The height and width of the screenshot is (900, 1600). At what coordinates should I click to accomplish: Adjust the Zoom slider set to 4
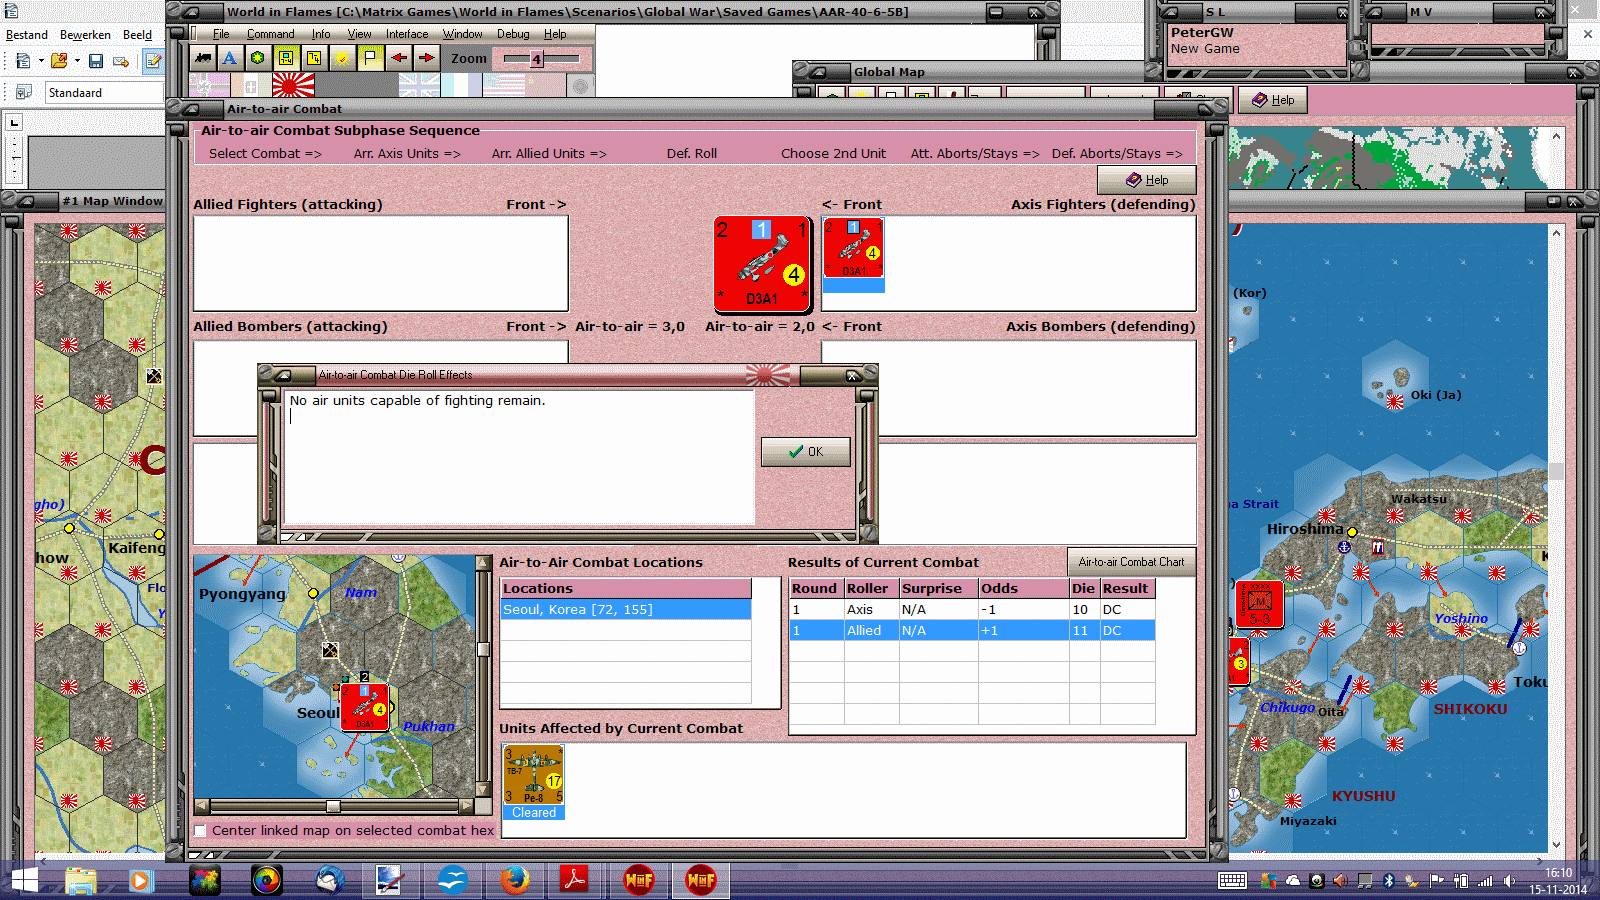[x=537, y=59]
